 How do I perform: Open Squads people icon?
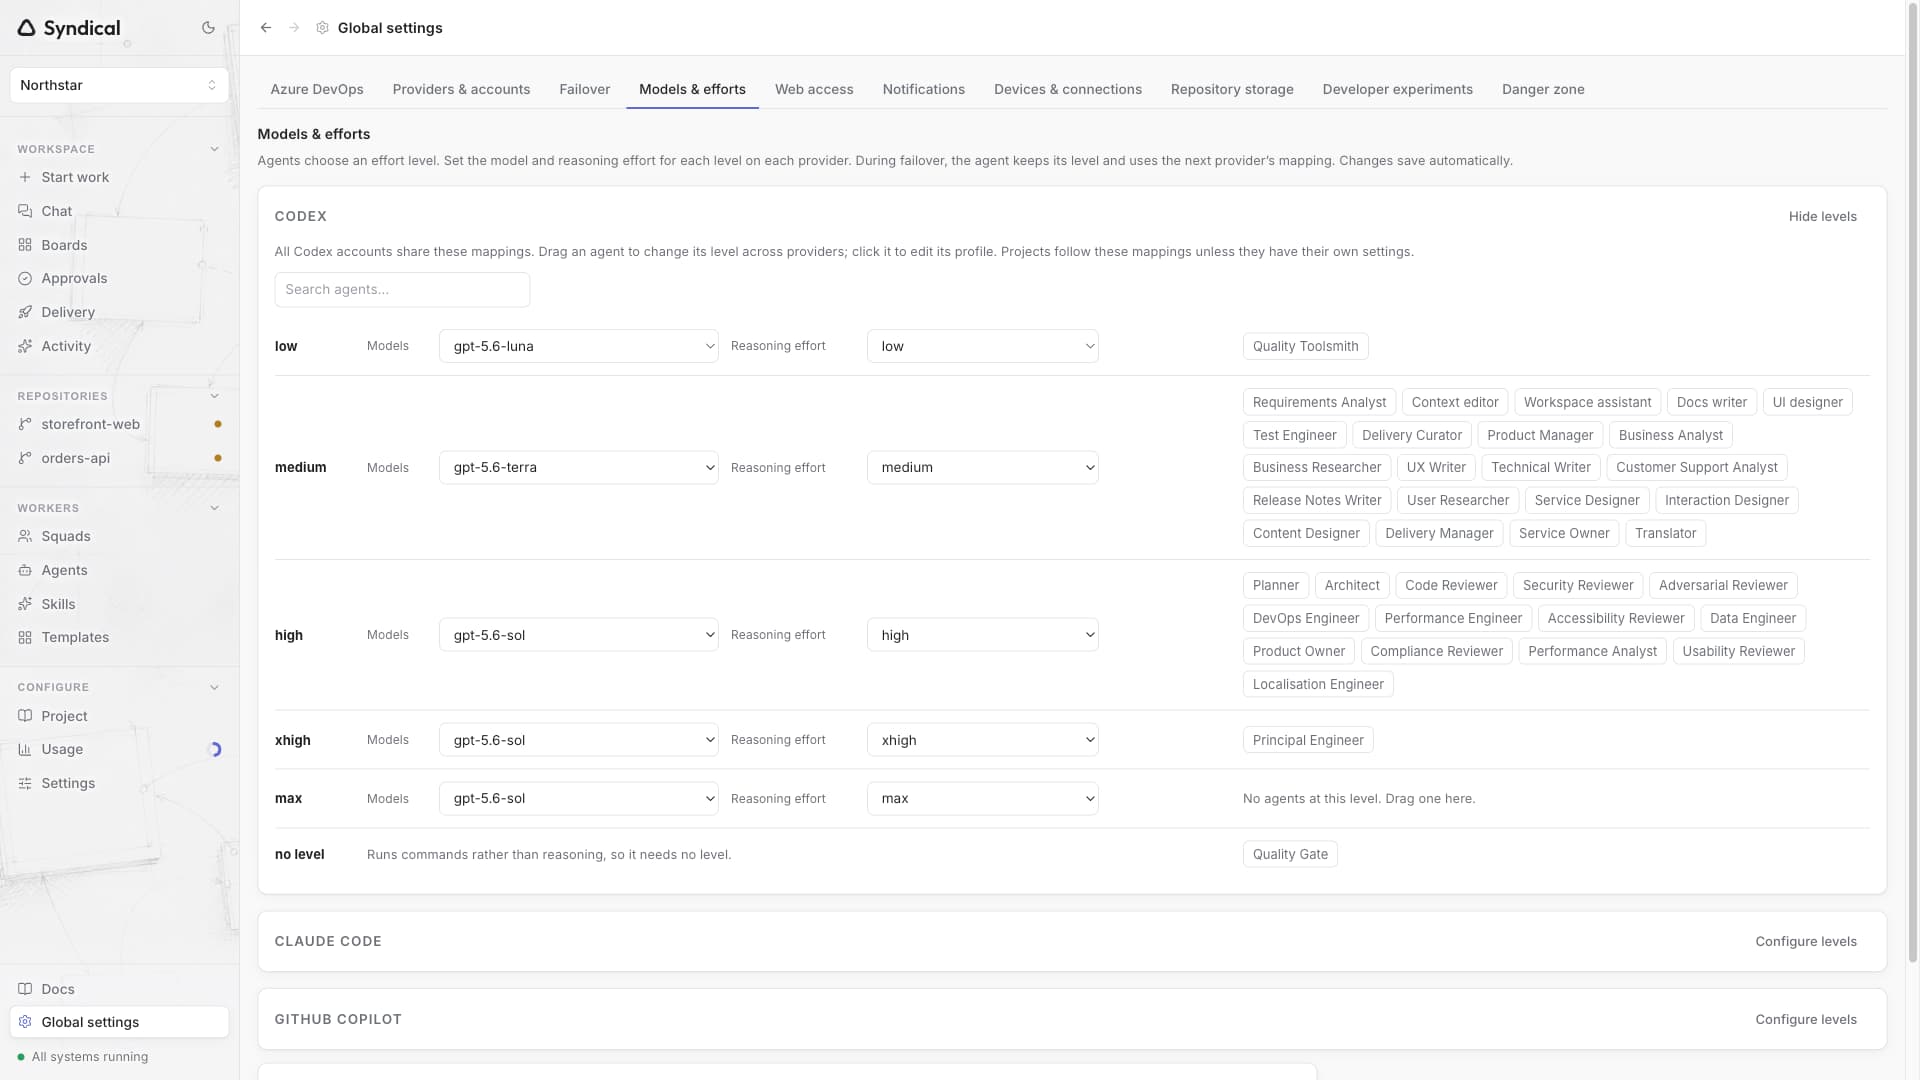25,536
